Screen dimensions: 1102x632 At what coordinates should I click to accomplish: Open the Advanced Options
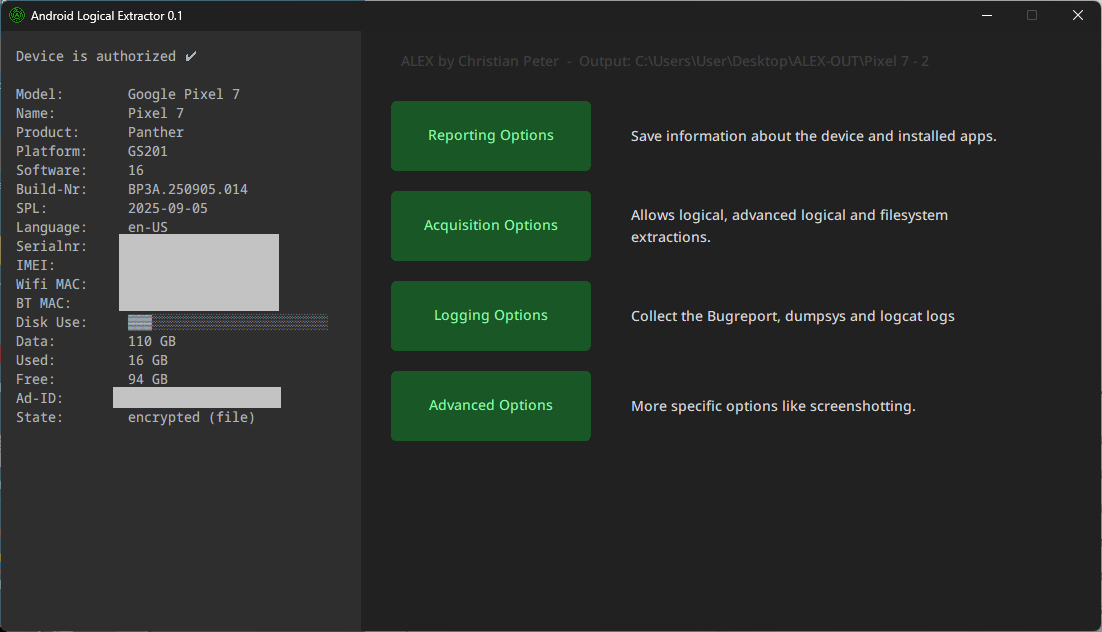(x=490, y=405)
